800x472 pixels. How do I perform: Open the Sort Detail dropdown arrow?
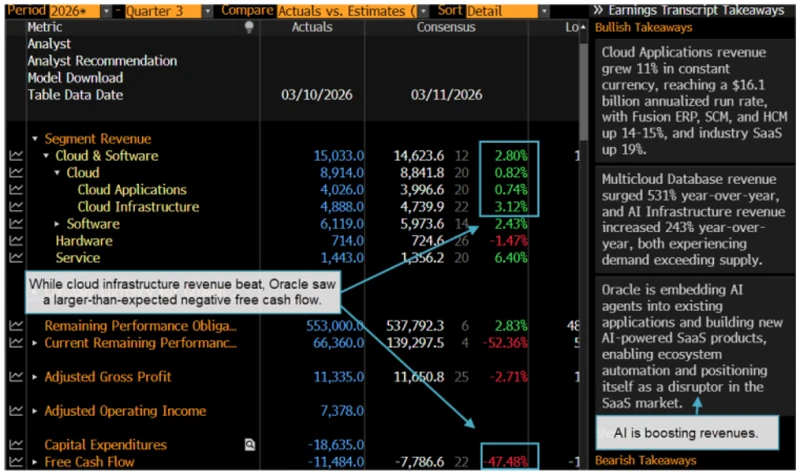click(544, 11)
